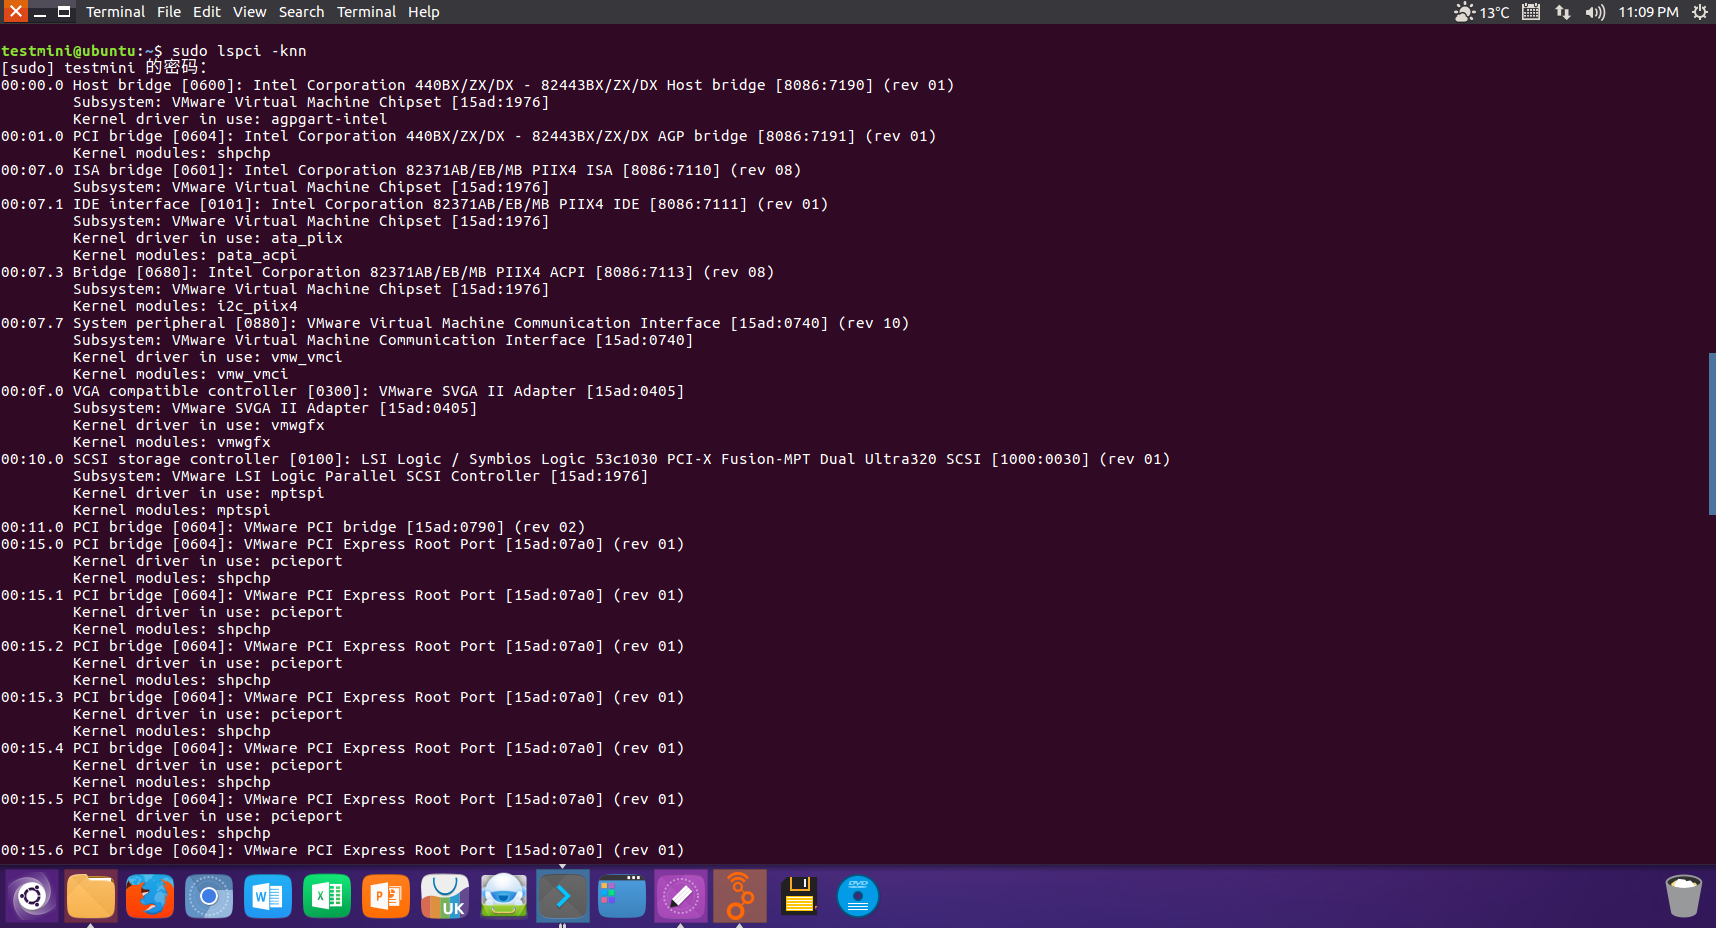The width and height of the screenshot is (1716, 928).
Task: Click the '00:15.6 PCI bridge' Root Port line
Action: click(x=342, y=850)
